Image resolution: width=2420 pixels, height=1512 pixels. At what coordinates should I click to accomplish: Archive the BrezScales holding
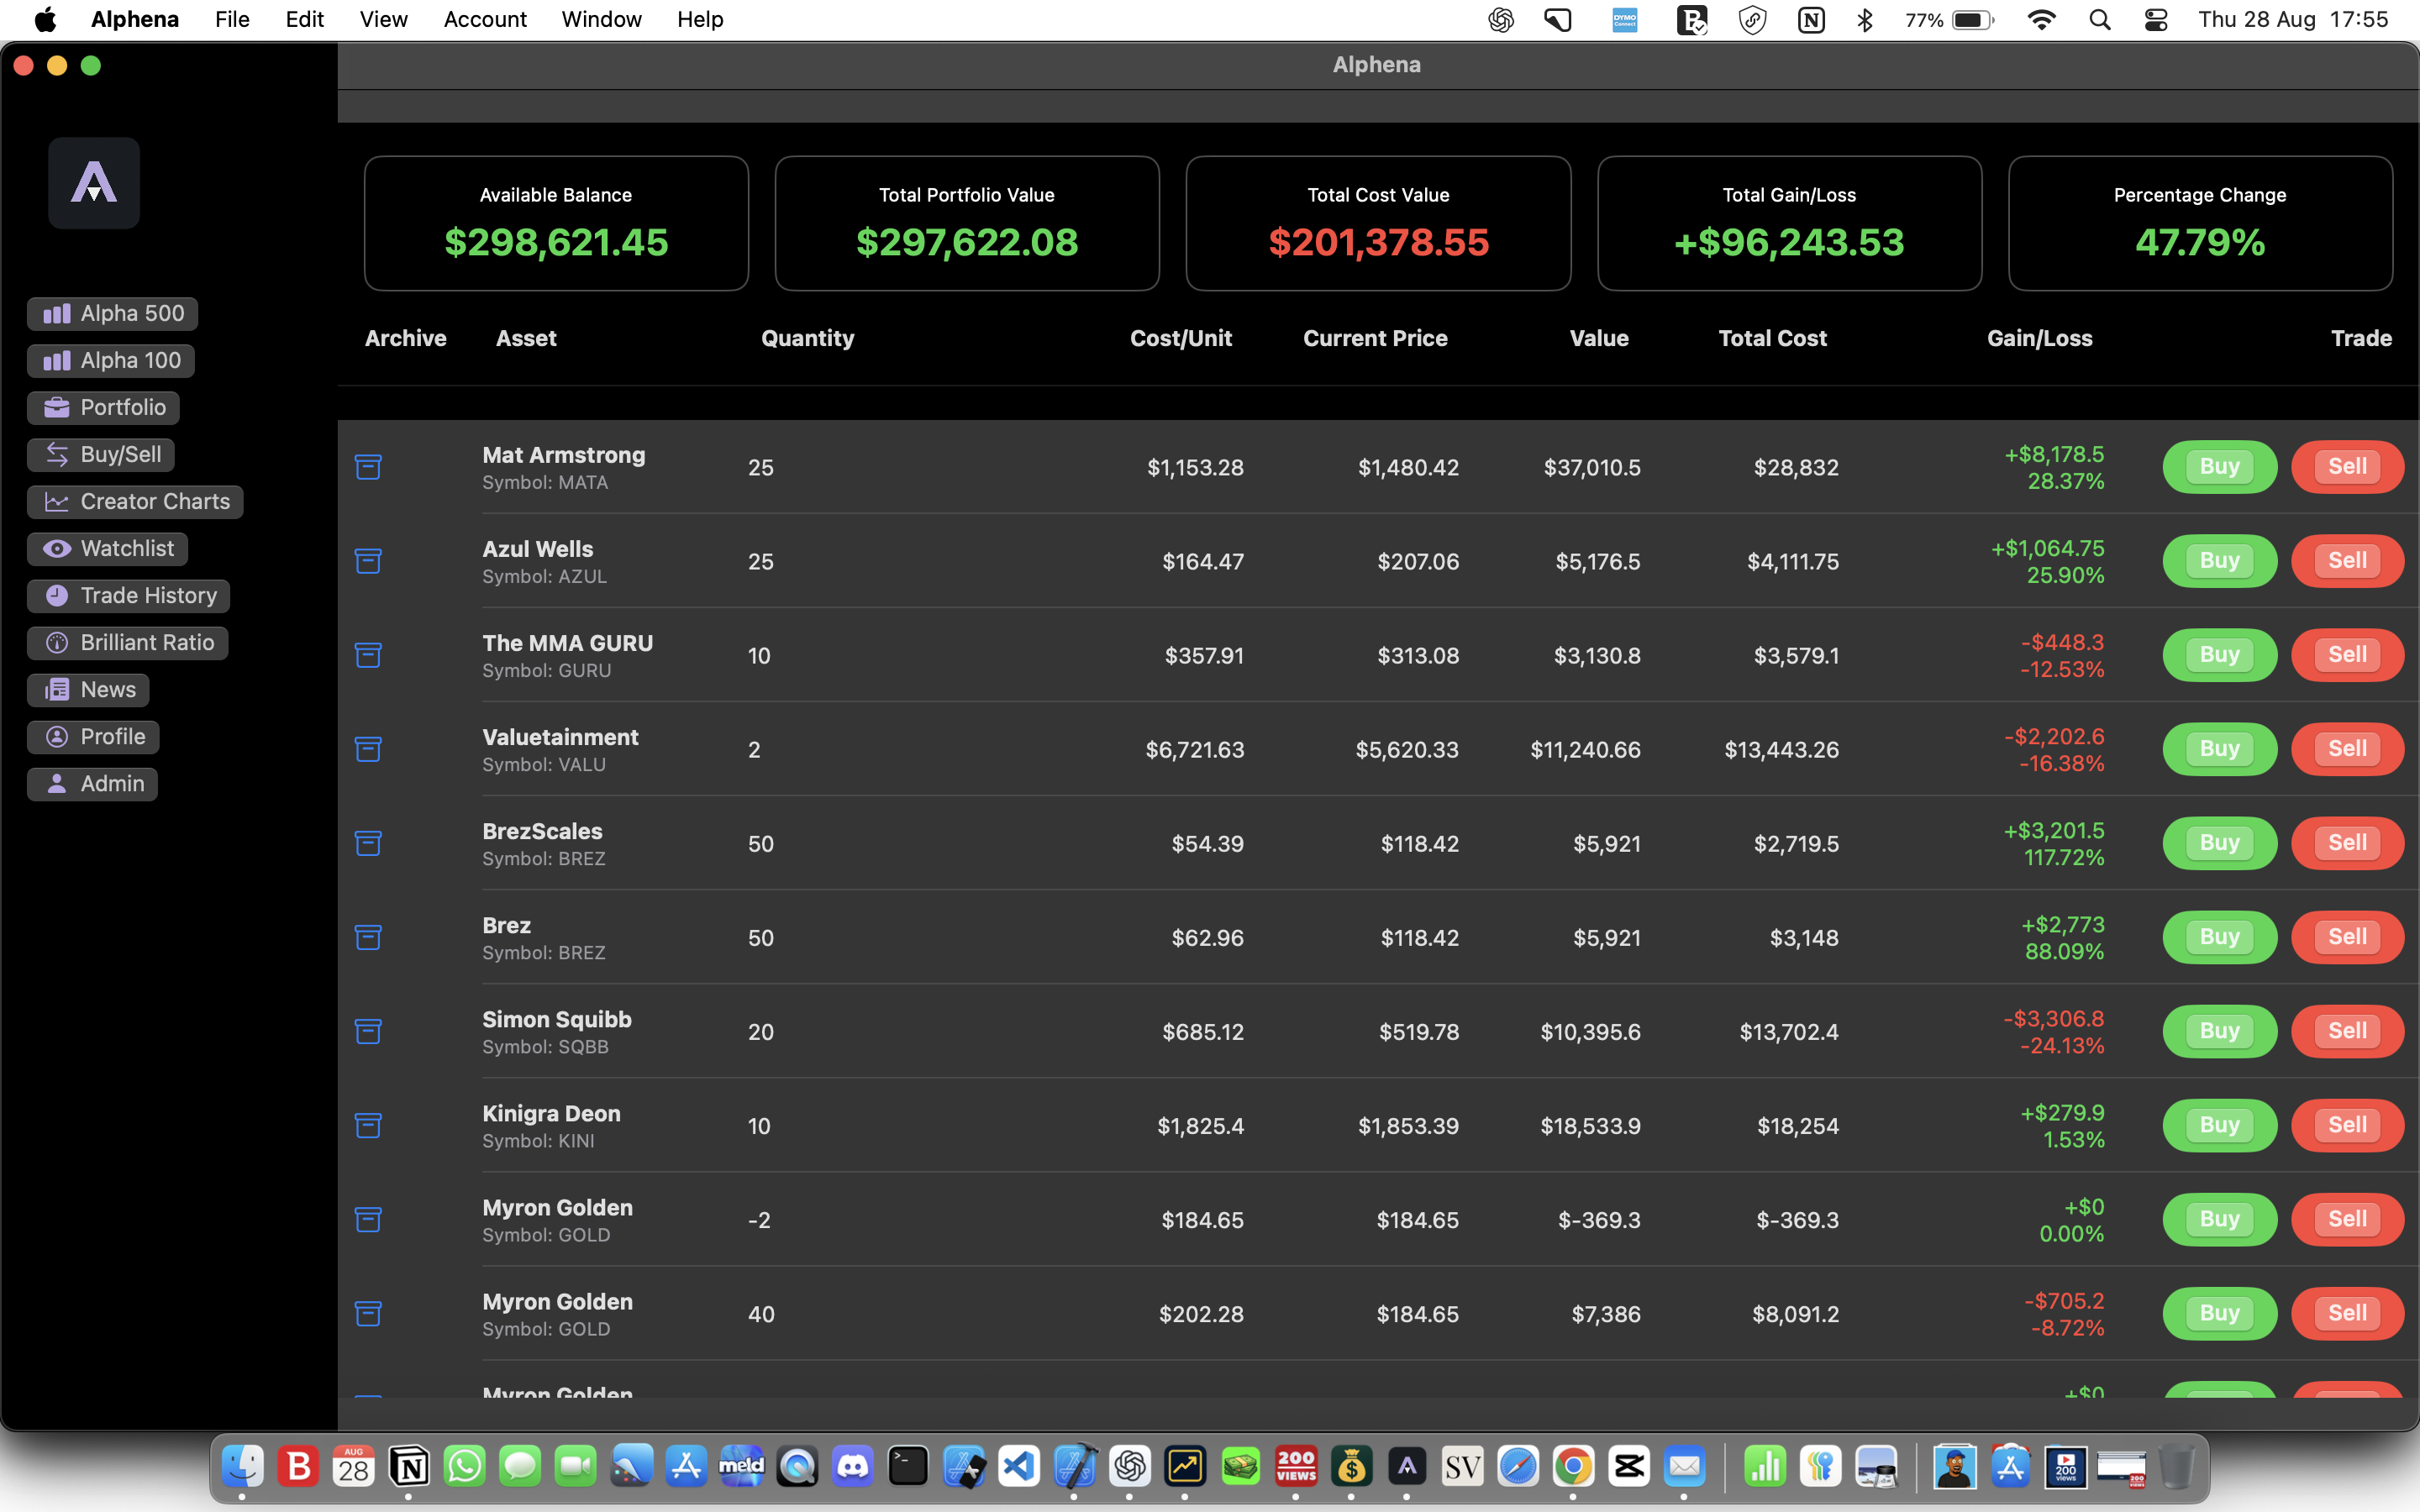click(368, 843)
